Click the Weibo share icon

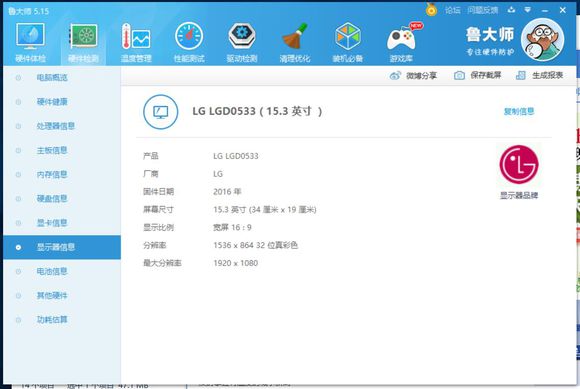[395, 76]
